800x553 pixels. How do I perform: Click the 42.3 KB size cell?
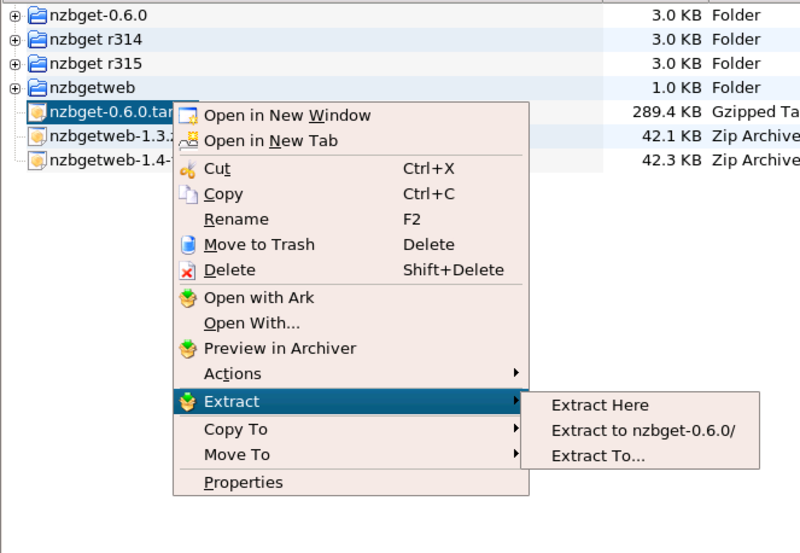tap(671, 160)
